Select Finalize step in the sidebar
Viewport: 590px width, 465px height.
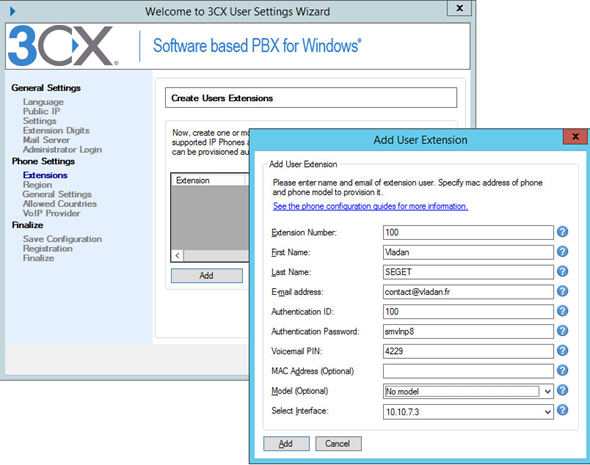click(38, 258)
